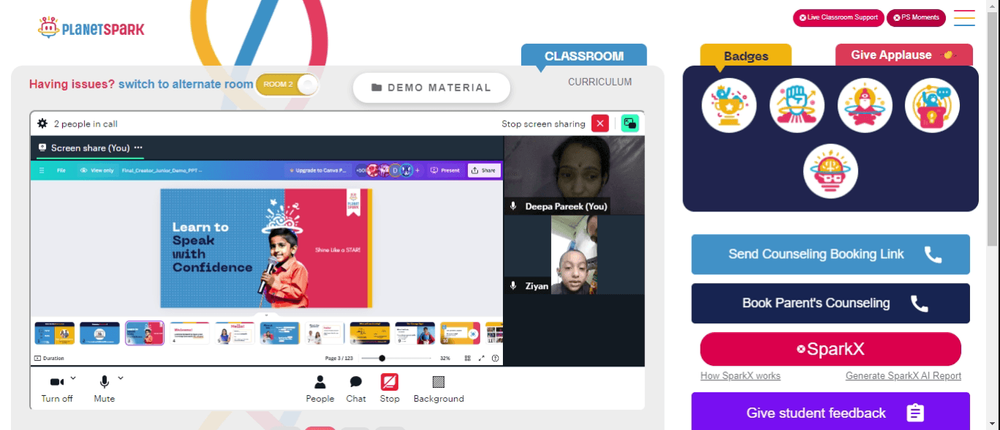Click the green picture-in-picture layout icon
The height and width of the screenshot is (430, 1000).
coord(630,124)
